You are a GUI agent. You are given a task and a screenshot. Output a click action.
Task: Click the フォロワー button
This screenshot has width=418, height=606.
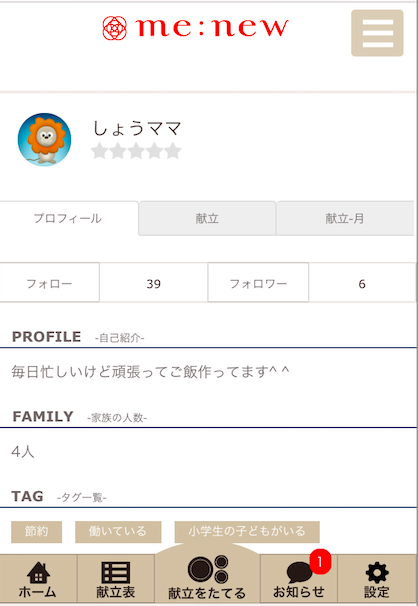pyautogui.click(x=258, y=283)
